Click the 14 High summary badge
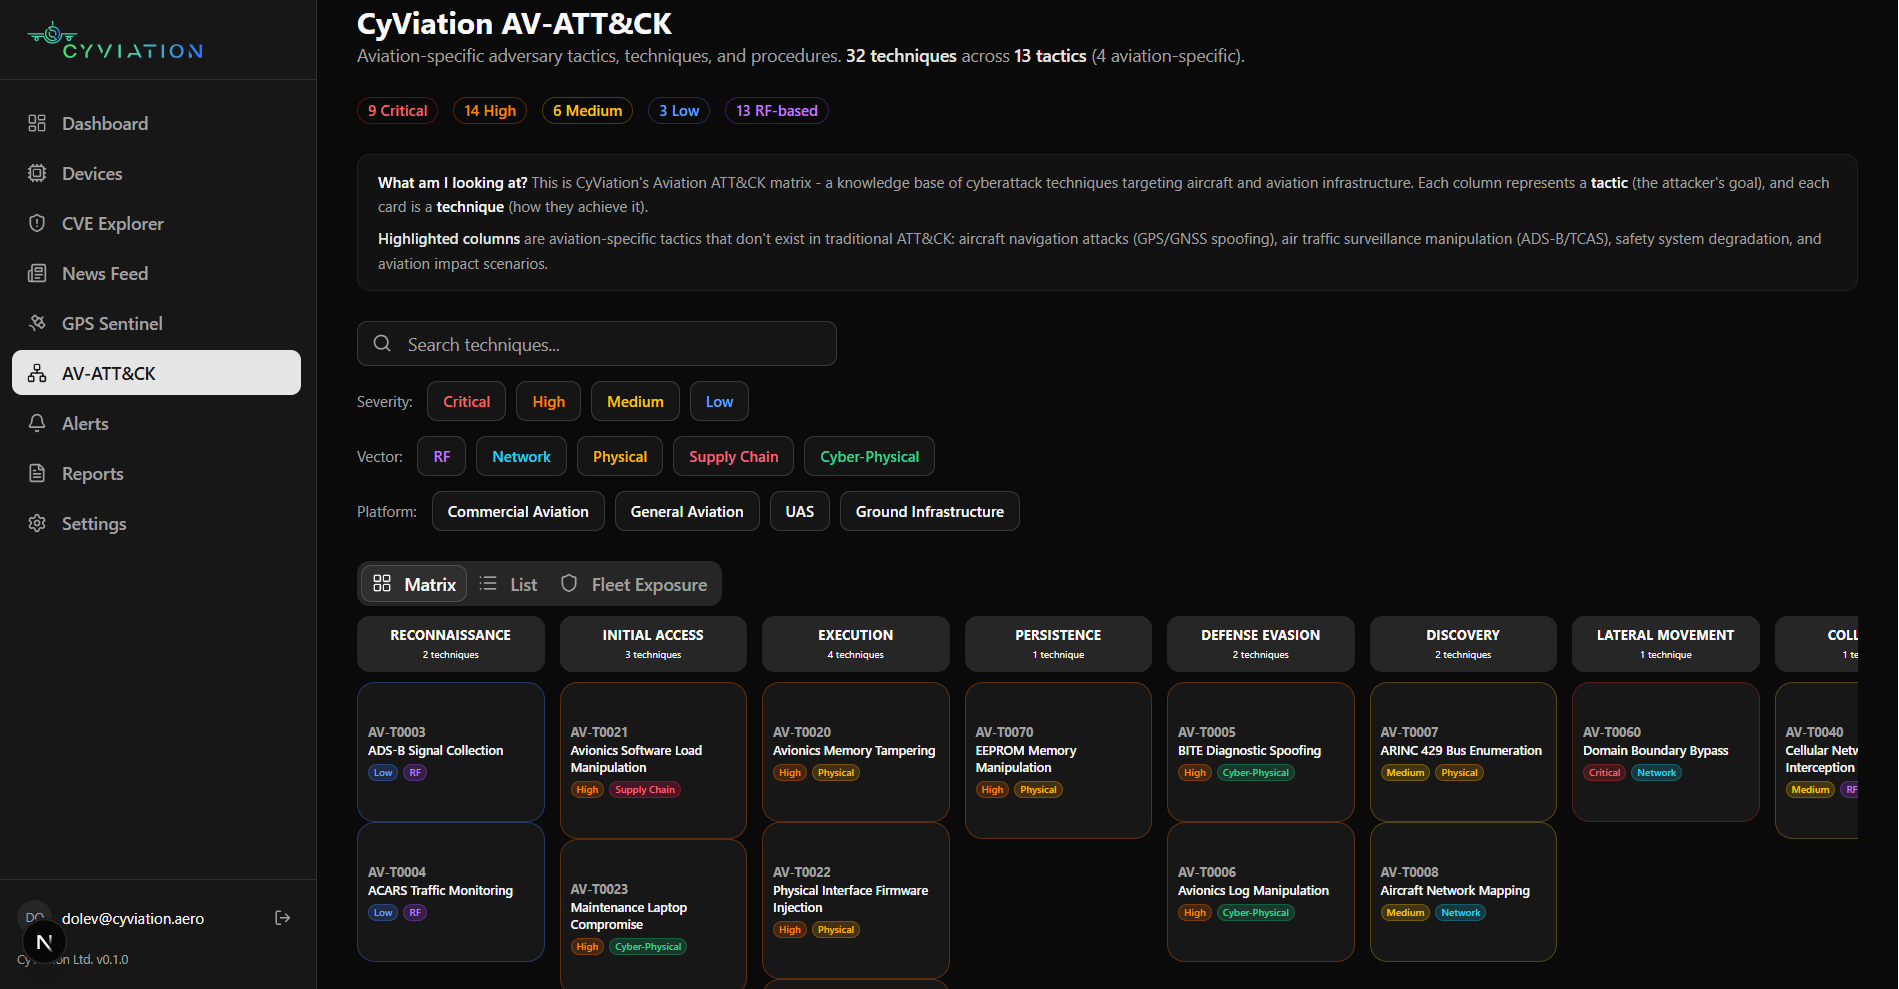The image size is (1899, 989). 490,110
